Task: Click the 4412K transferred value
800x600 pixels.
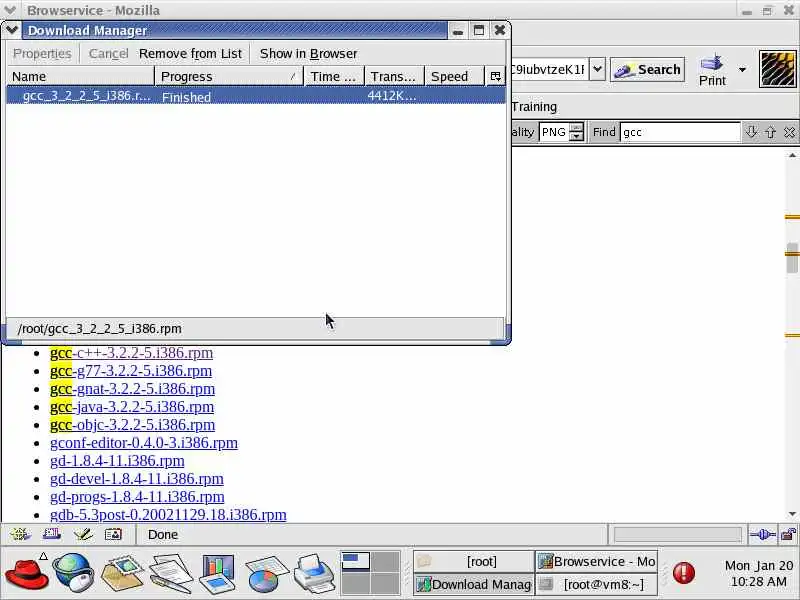Action: pyautogui.click(x=391, y=96)
